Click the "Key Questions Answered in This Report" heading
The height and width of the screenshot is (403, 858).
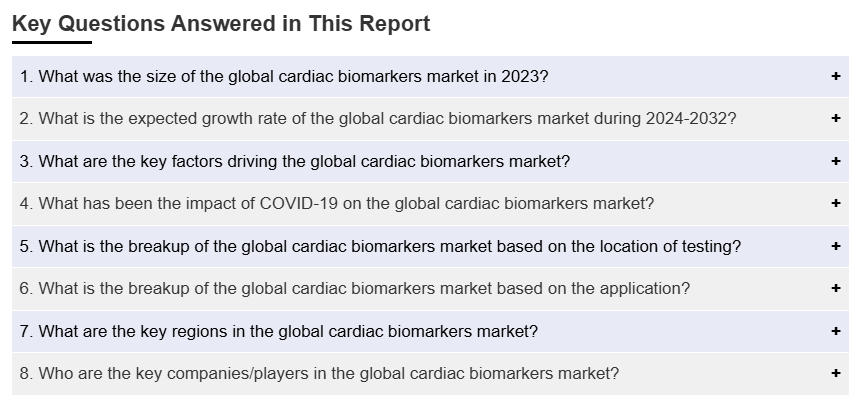coord(221,23)
